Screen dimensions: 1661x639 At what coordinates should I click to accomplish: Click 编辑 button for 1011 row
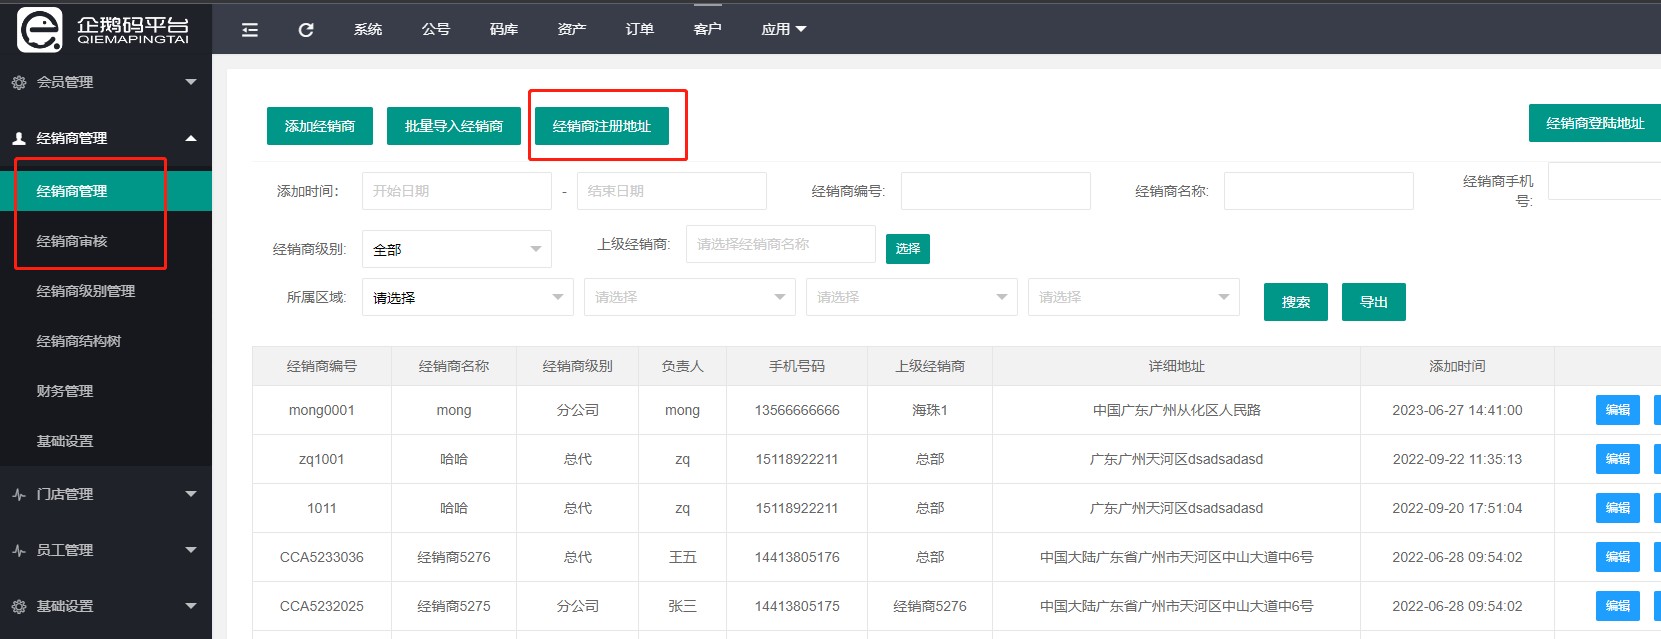tap(1618, 508)
